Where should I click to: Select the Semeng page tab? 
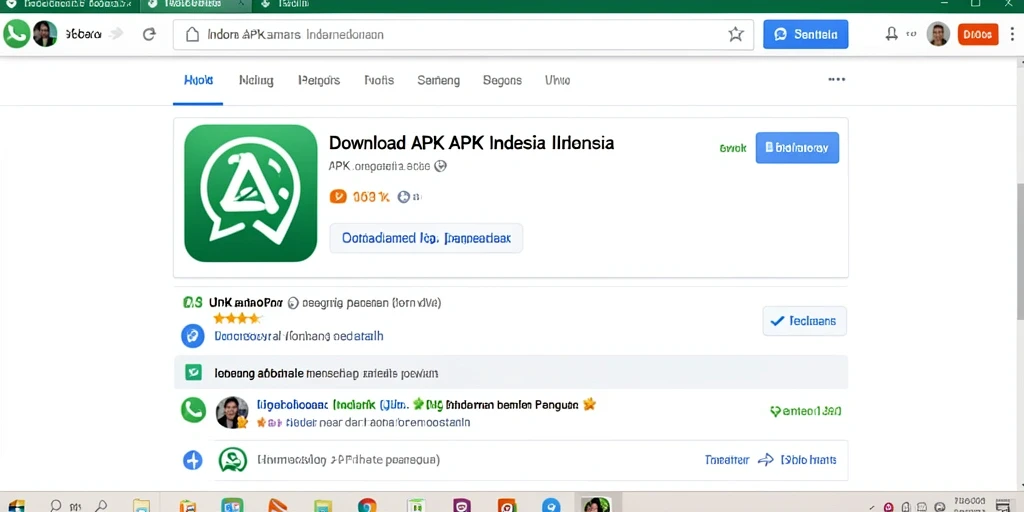click(x=438, y=80)
